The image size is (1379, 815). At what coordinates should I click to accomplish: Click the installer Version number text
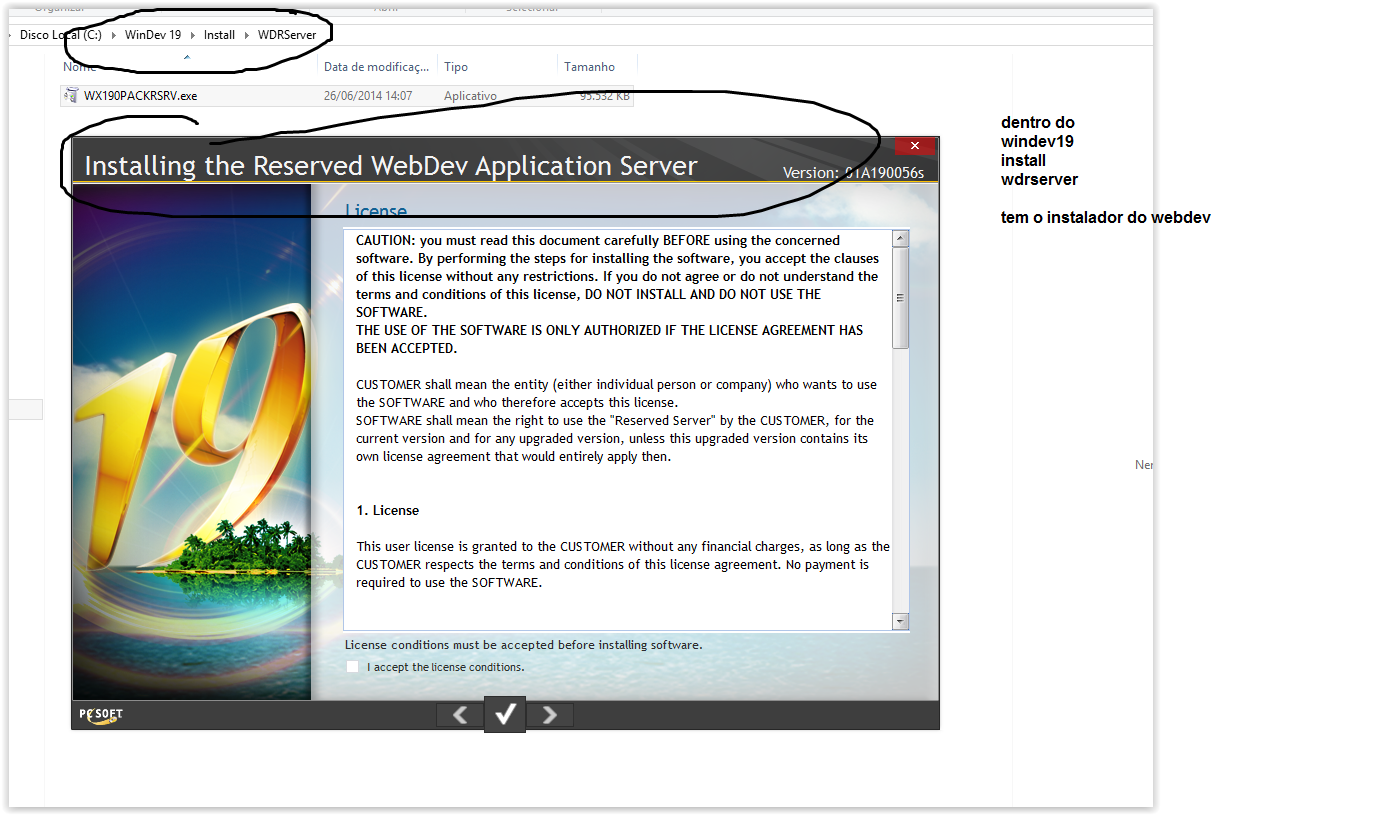point(853,172)
